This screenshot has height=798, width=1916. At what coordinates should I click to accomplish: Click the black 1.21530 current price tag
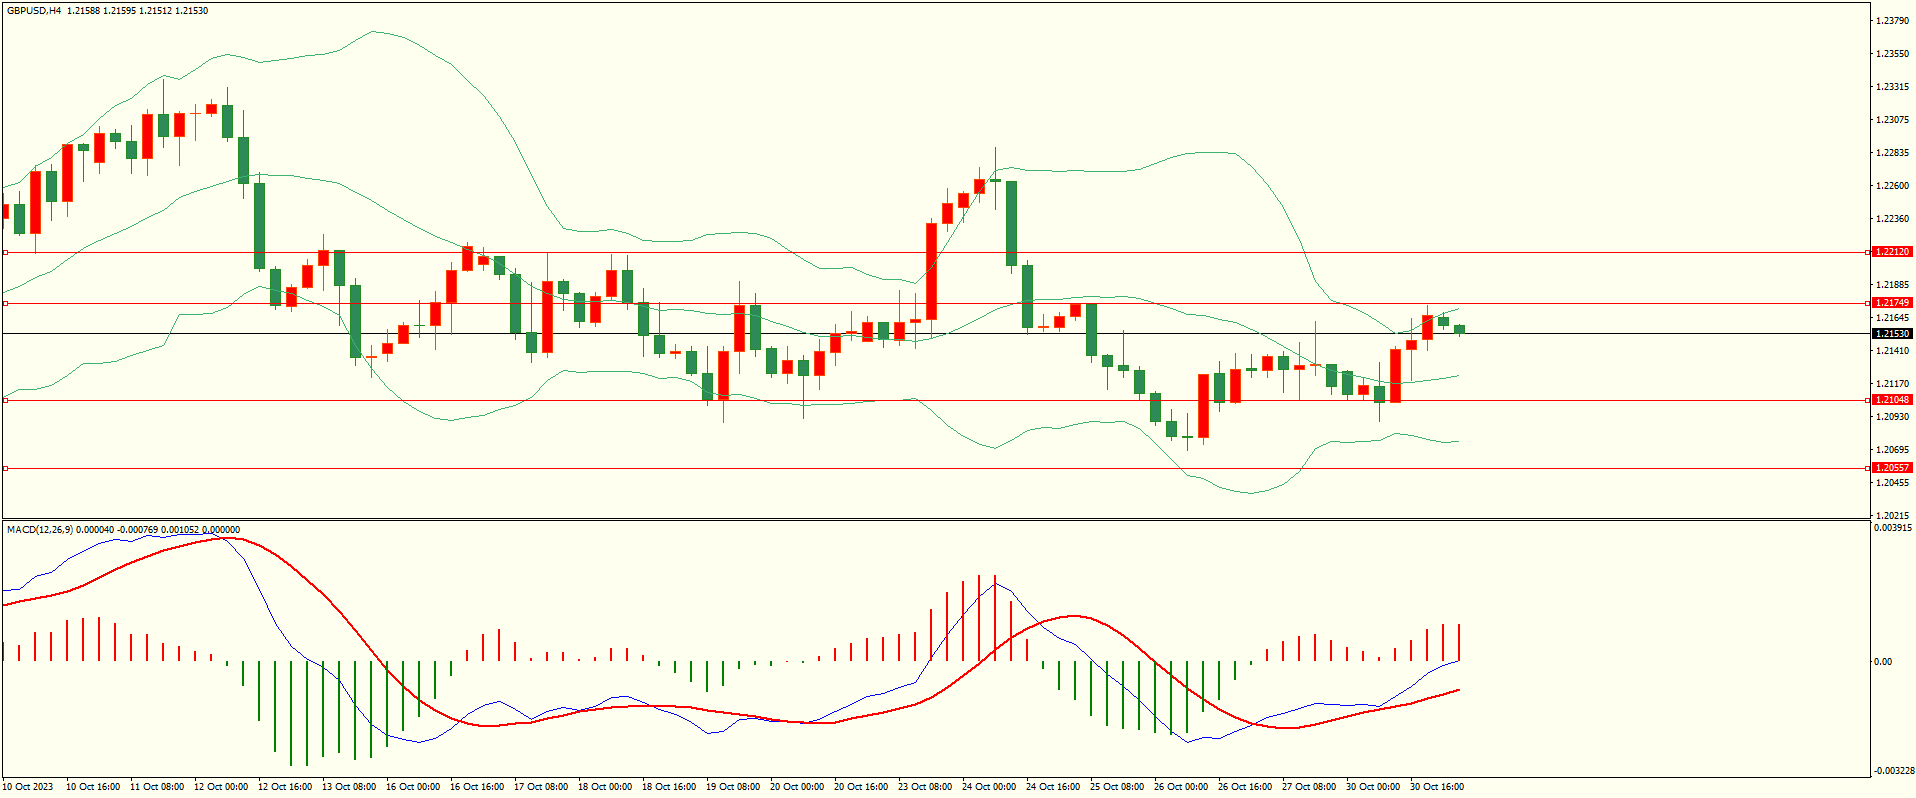pos(1892,334)
